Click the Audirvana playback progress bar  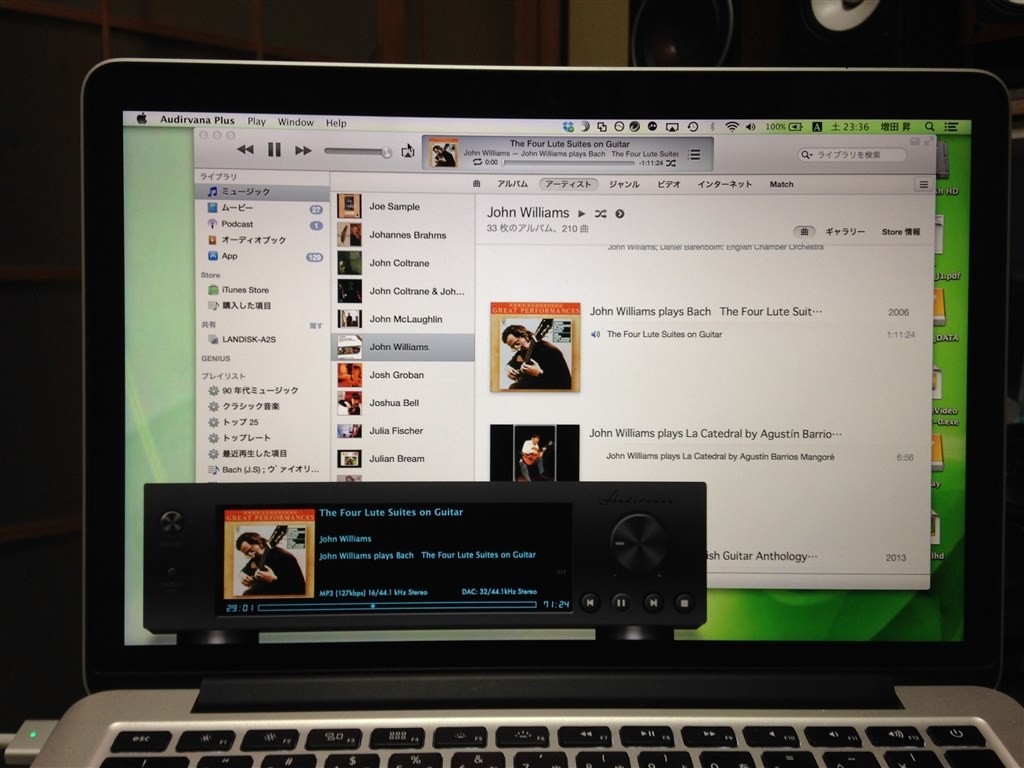coord(397,607)
